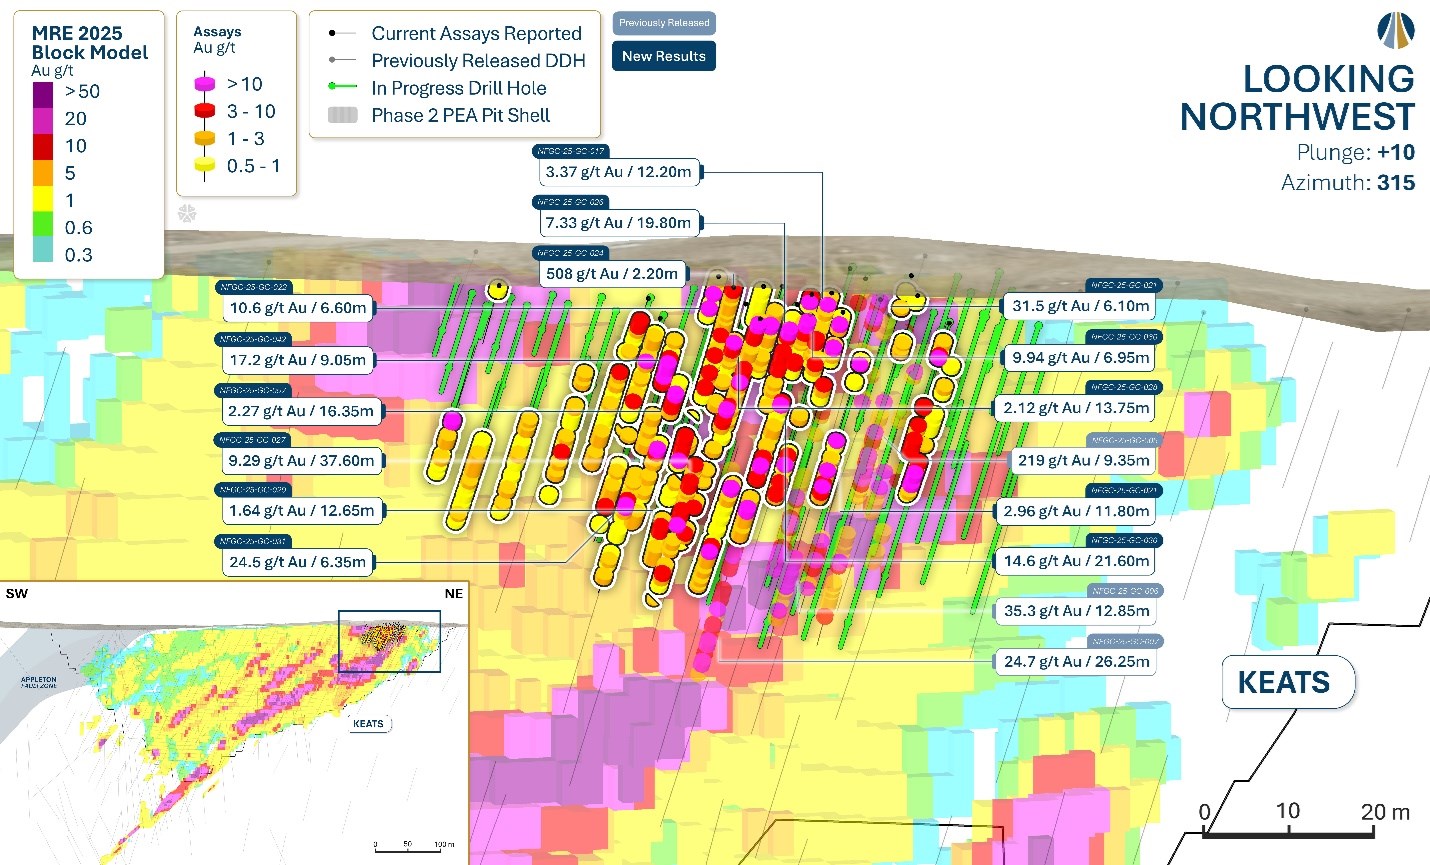Click the 24.7 g/t Au / 26.25m callout
The image size is (1430, 865).
coord(1076,662)
